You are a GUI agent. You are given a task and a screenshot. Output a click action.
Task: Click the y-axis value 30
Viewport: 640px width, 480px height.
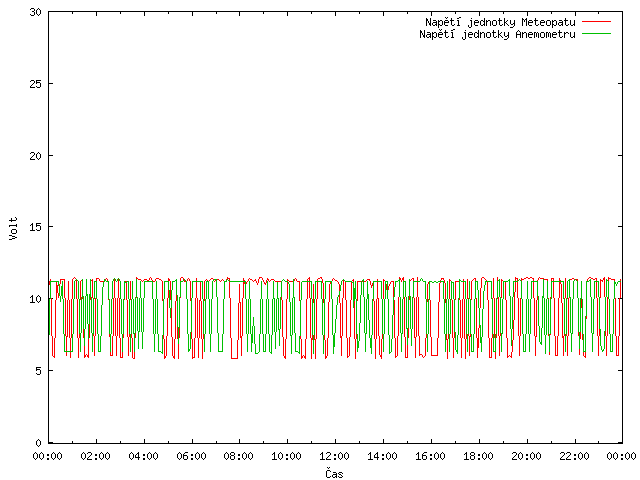pyautogui.click(x=36, y=12)
